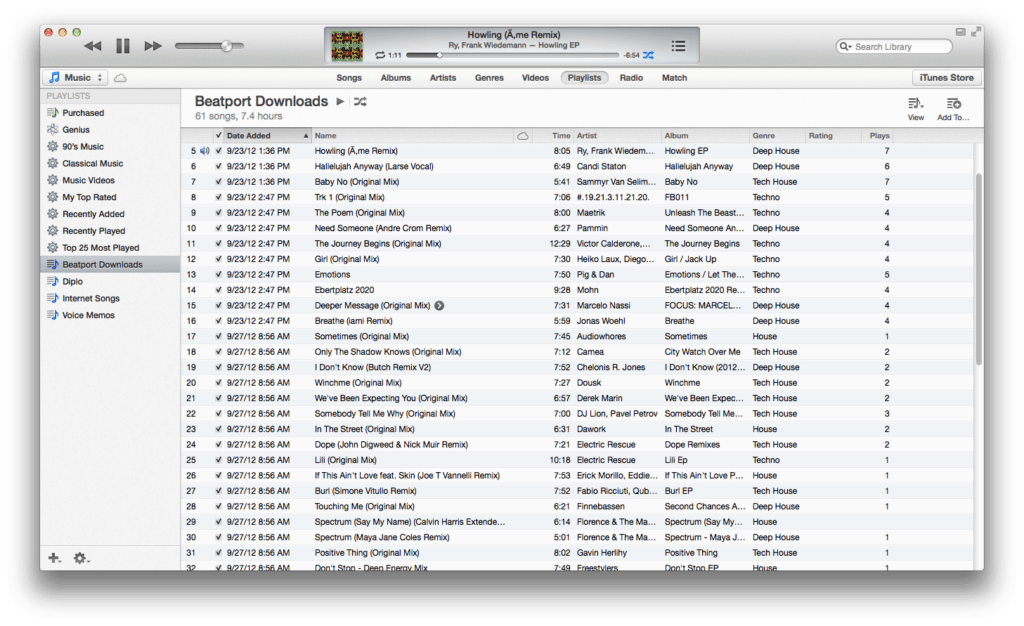Click the vertical scrollbar of song list
This screenshot has width=1024, height=626.
click(978, 270)
